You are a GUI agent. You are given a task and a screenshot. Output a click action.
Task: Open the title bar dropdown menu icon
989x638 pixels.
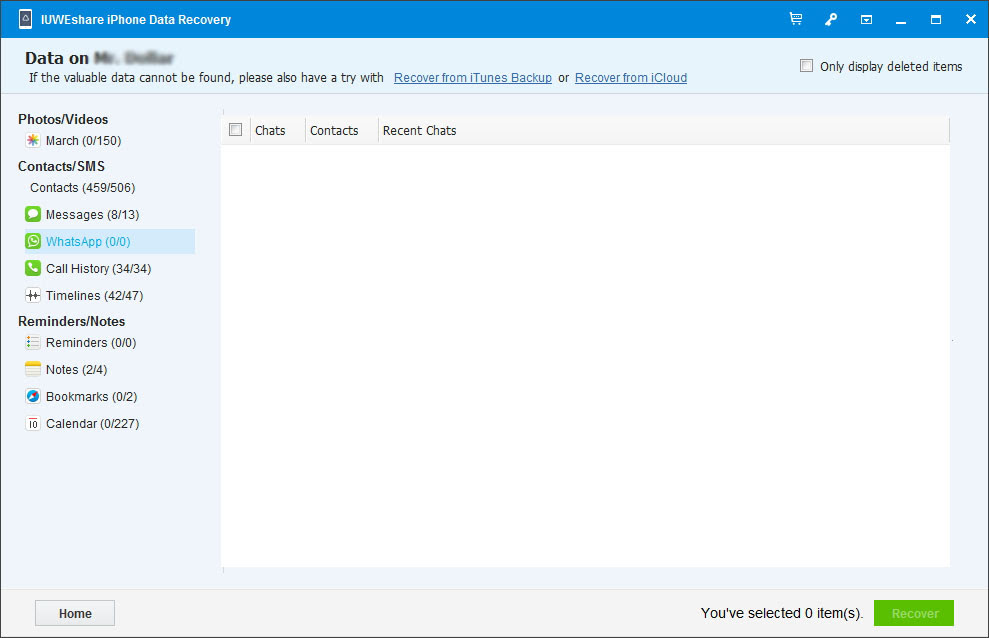pyautogui.click(x=867, y=20)
